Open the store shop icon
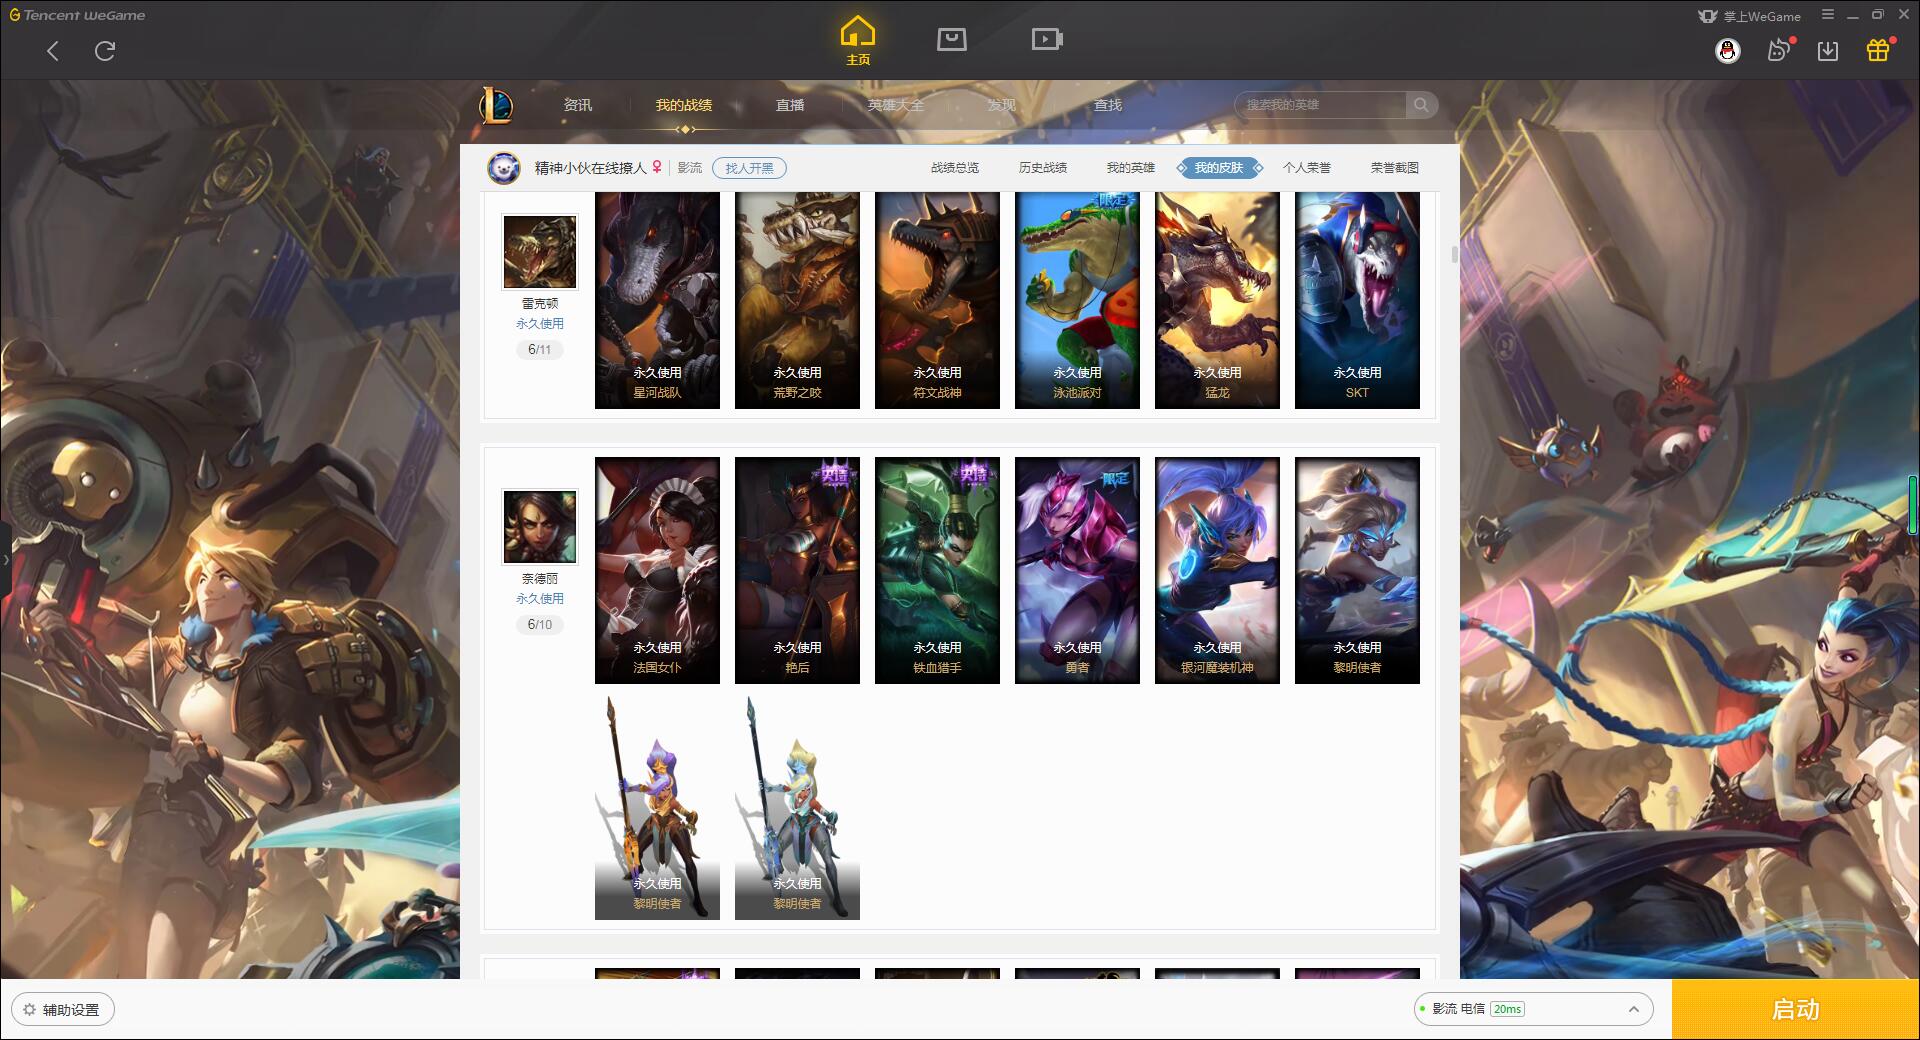Viewport: 1920px width, 1040px height. [x=951, y=39]
